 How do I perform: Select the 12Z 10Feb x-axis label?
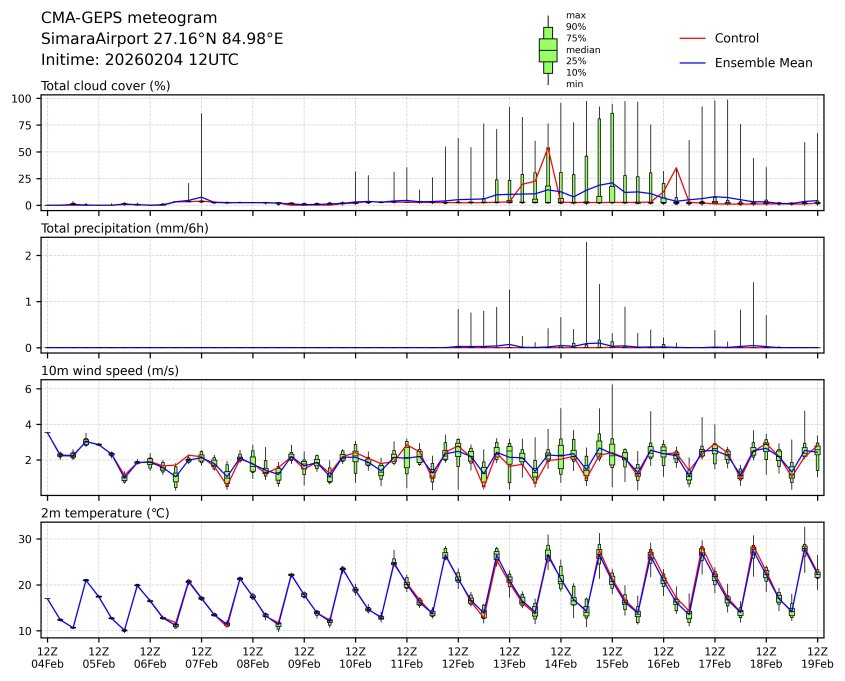[355, 656]
